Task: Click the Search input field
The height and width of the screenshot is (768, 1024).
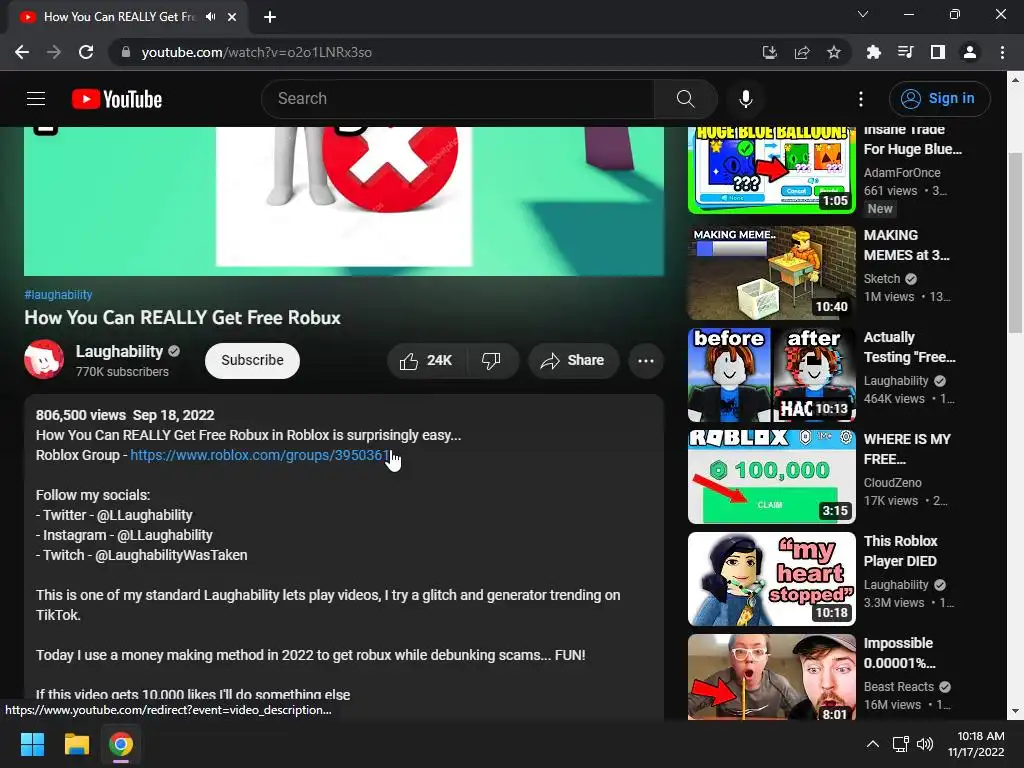Action: 457,99
